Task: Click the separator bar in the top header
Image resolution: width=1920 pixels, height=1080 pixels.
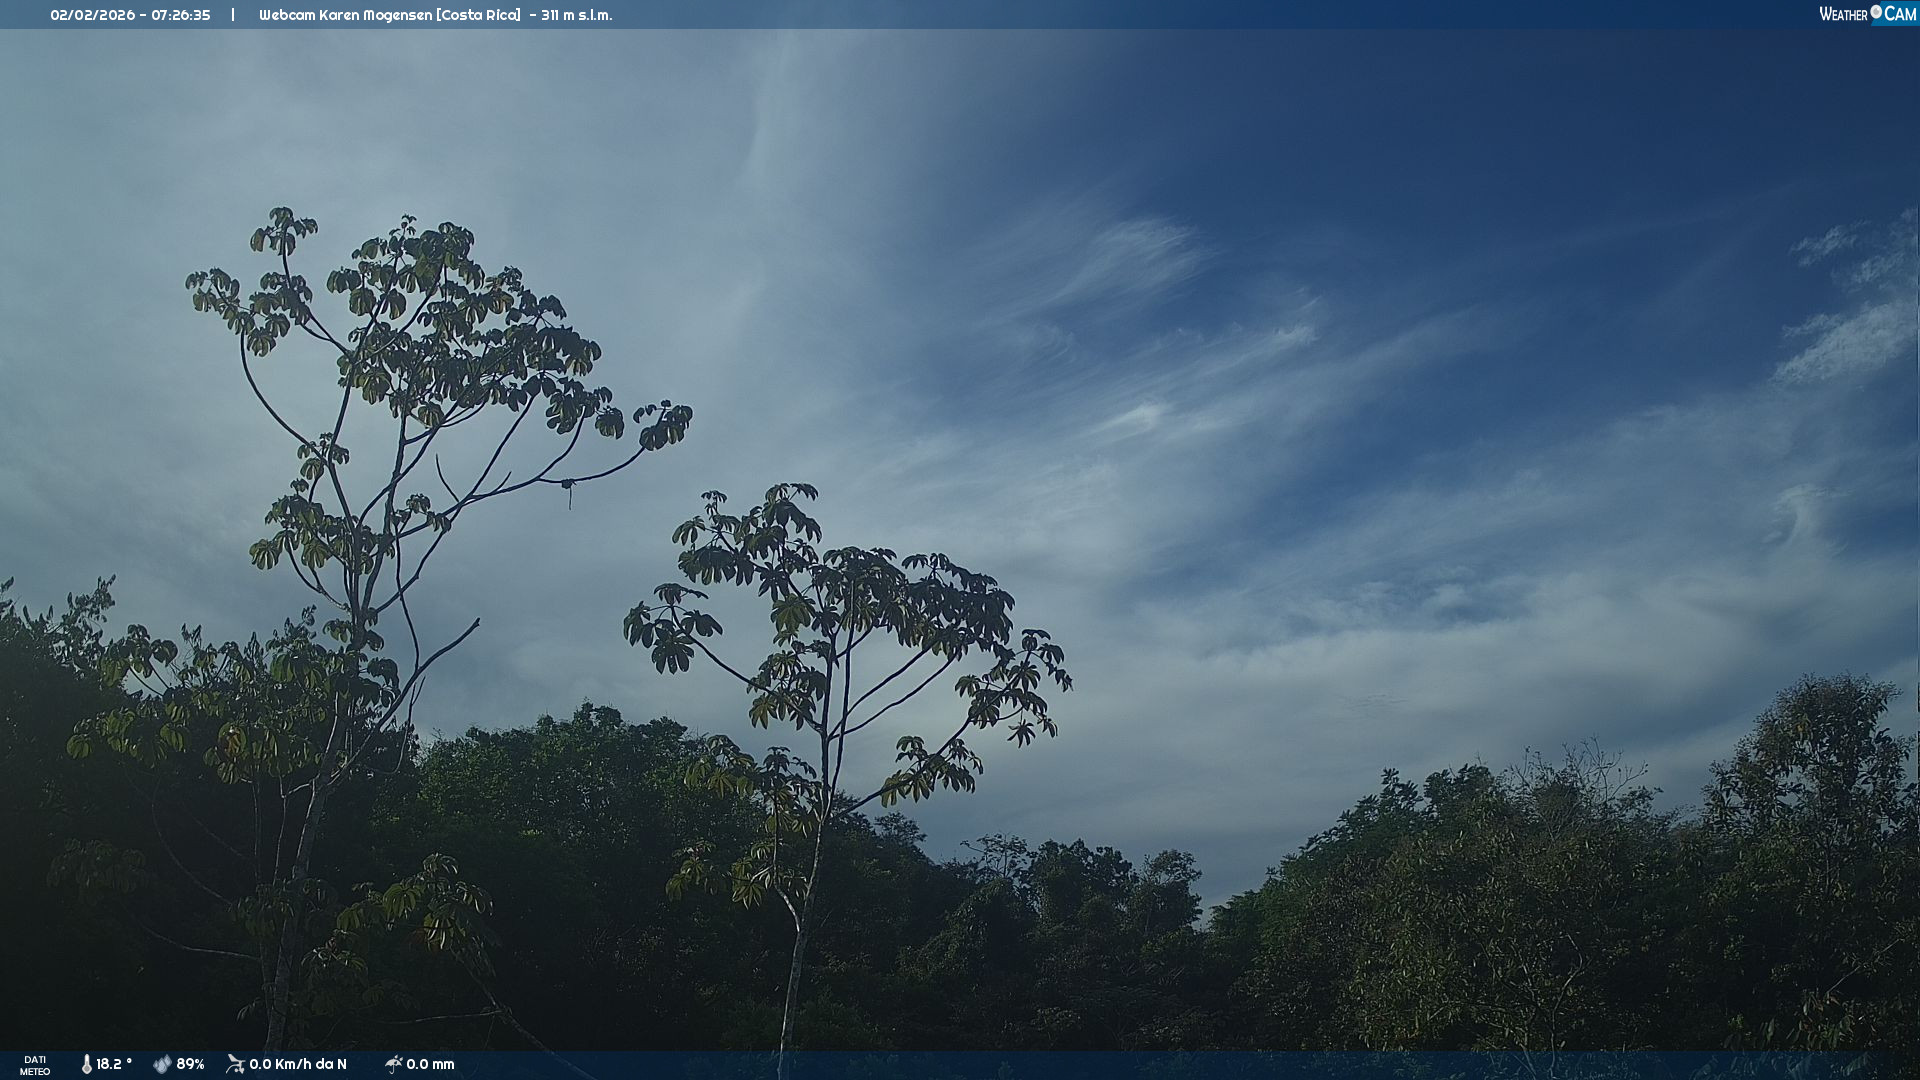Action: [233, 15]
